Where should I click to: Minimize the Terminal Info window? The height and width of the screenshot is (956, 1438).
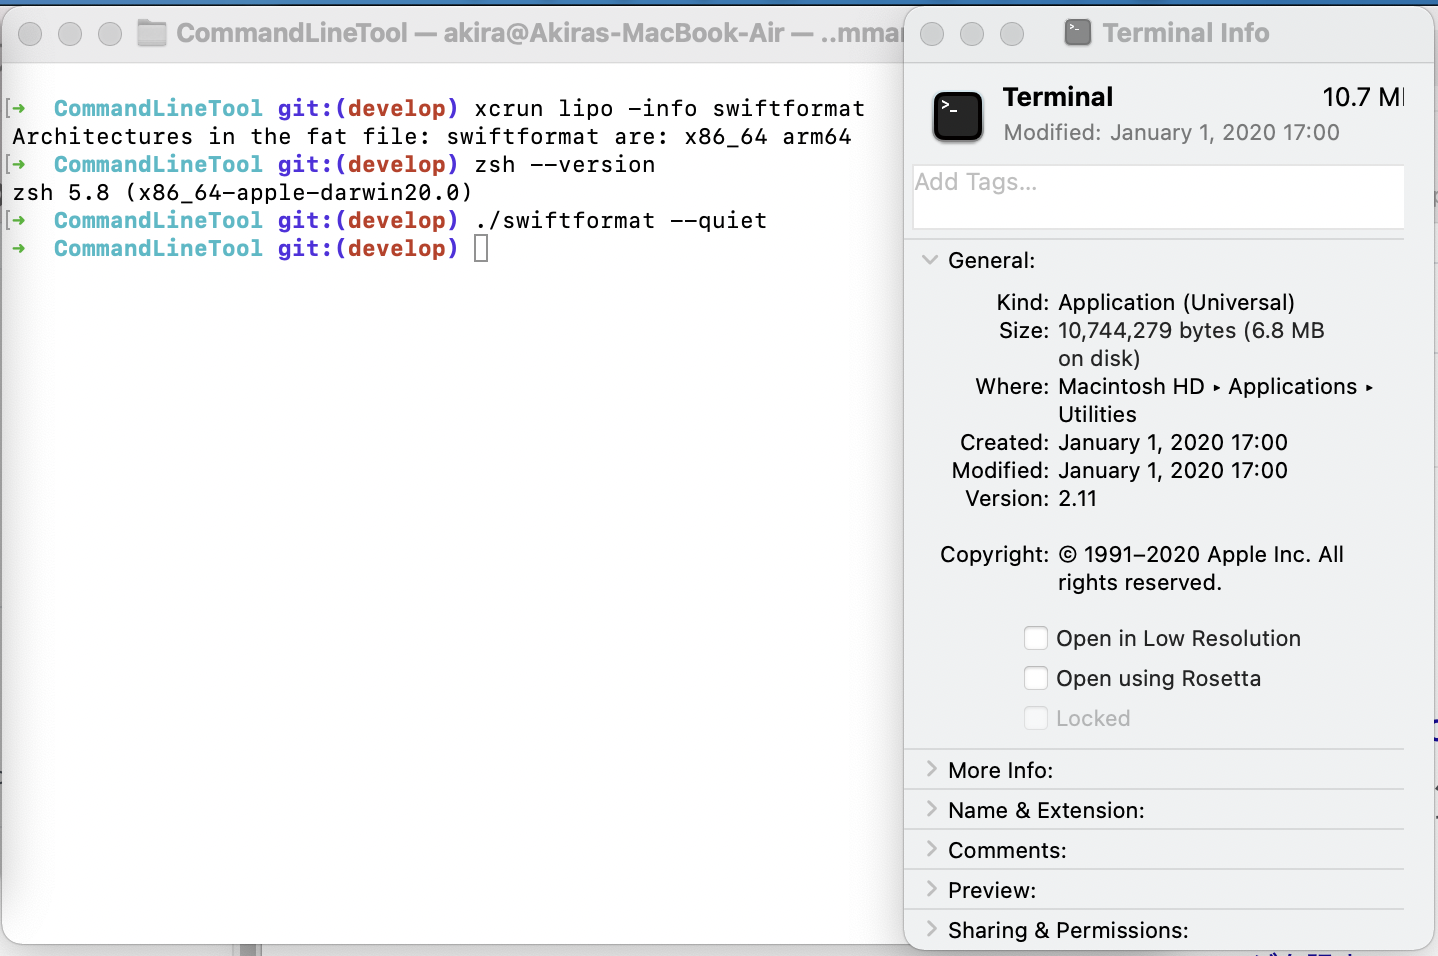[x=972, y=34]
